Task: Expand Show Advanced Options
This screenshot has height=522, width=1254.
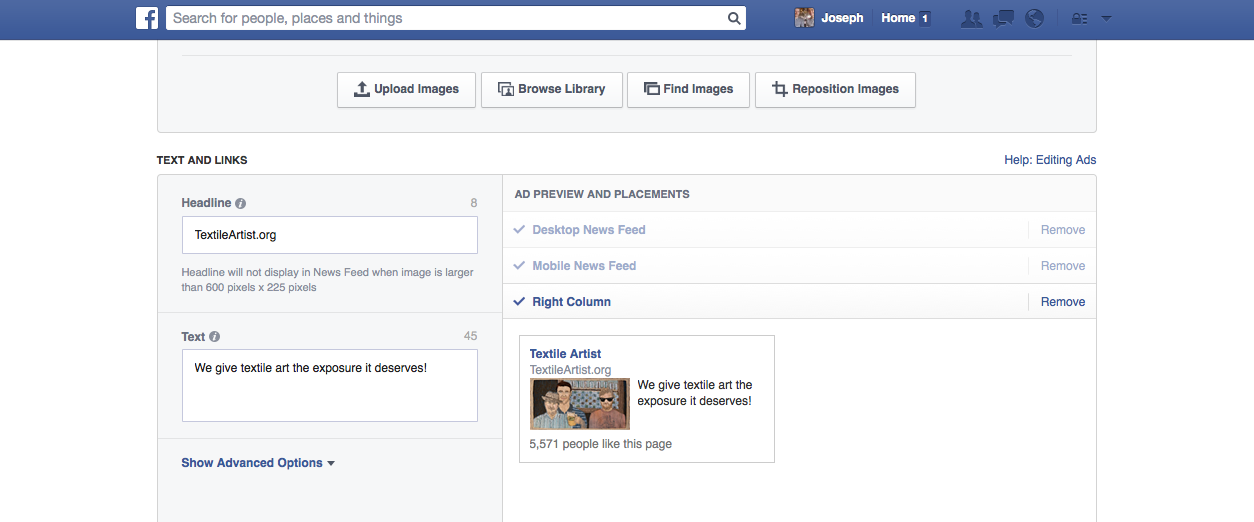Action: 258,463
